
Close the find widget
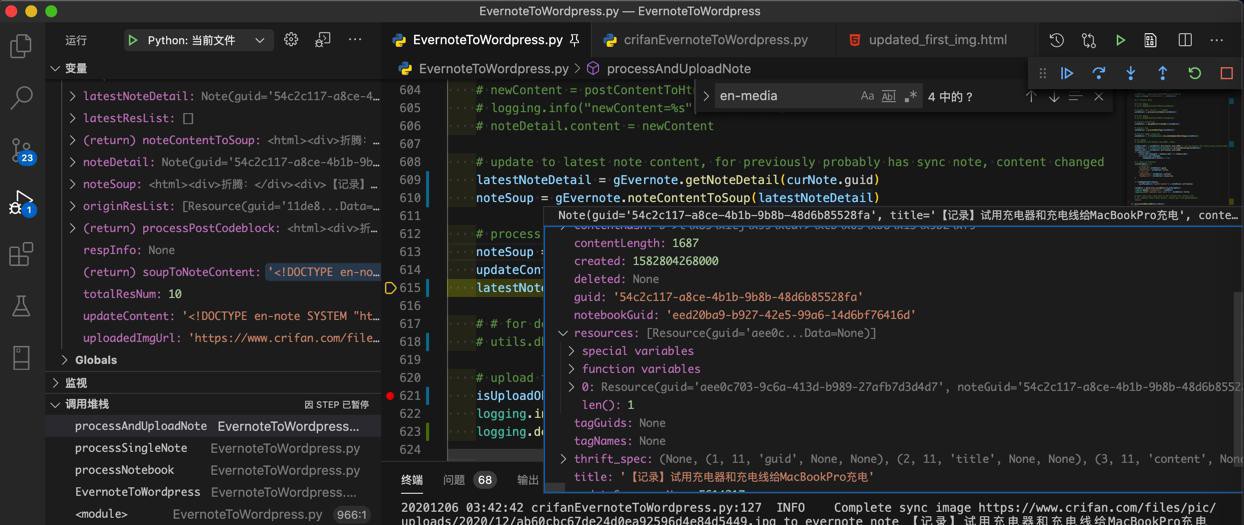click(x=1099, y=97)
